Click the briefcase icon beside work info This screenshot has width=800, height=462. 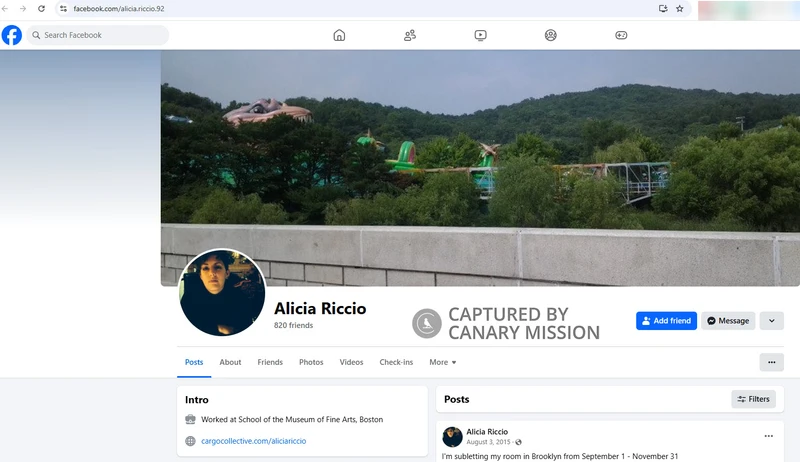point(190,419)
